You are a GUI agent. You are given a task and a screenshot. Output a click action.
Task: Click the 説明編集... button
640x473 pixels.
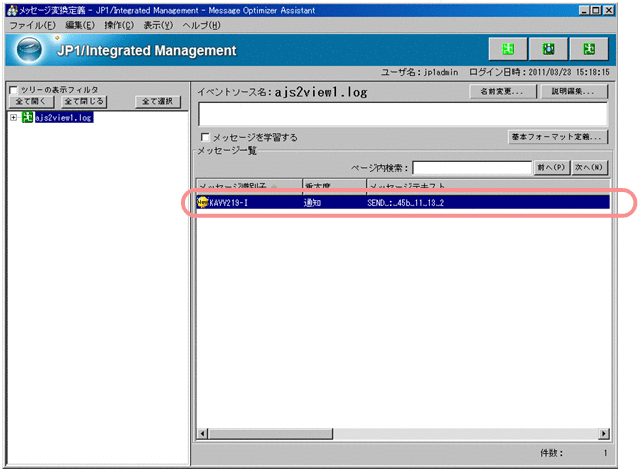[x=573, y=91]
